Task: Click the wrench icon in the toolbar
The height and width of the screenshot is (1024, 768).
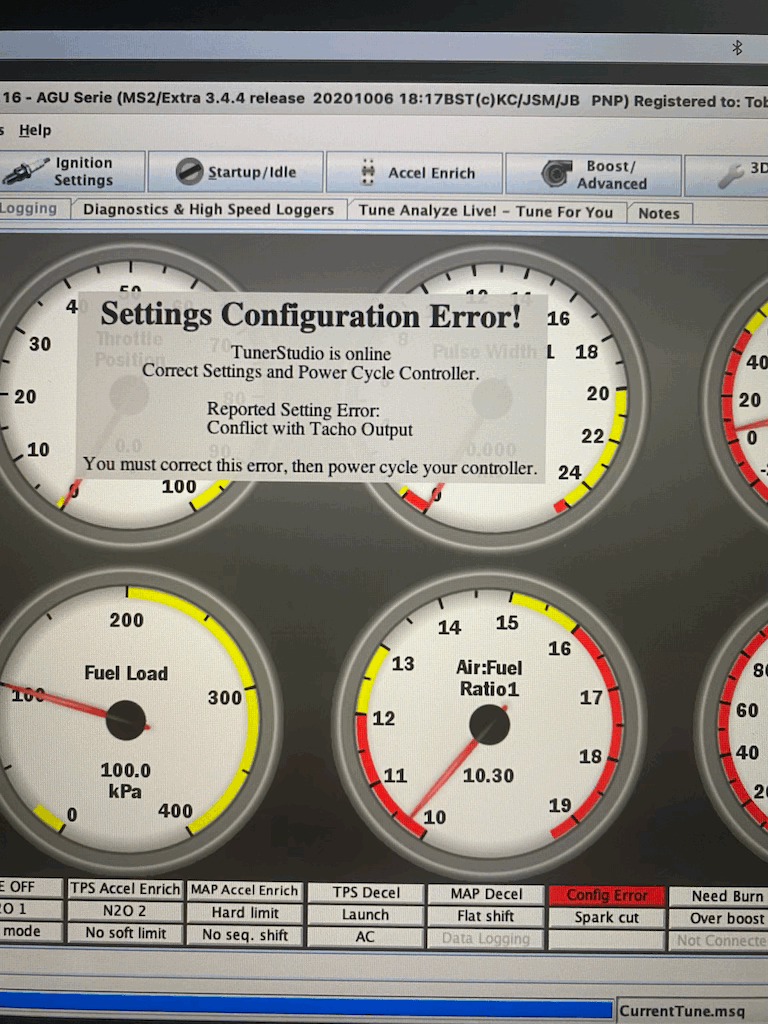Action: [731, 176]
